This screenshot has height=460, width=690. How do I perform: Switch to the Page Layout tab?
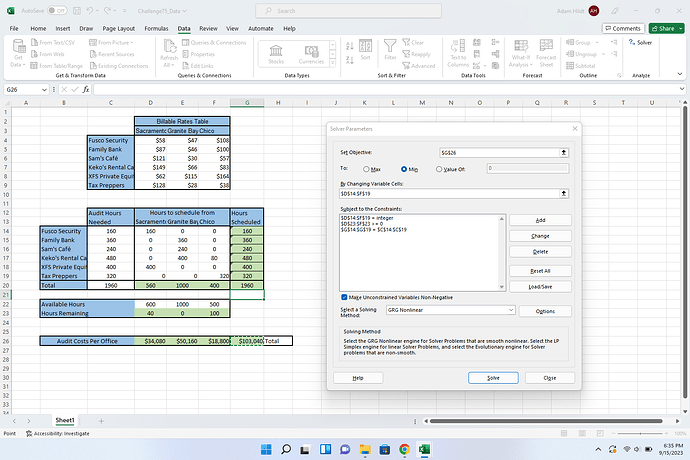[118, 28]
